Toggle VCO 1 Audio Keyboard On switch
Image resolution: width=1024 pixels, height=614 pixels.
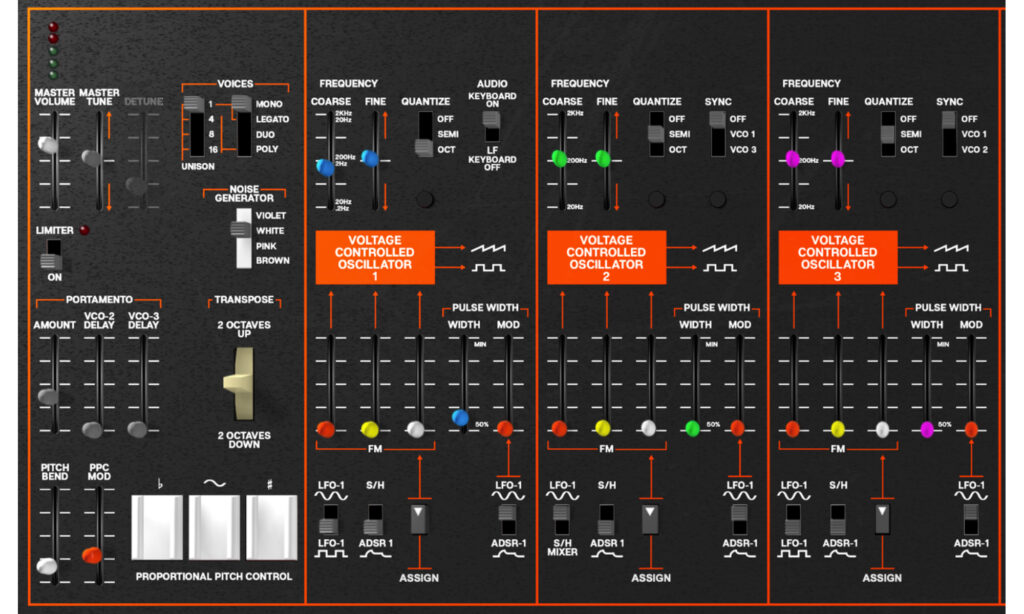coord(491,125)
